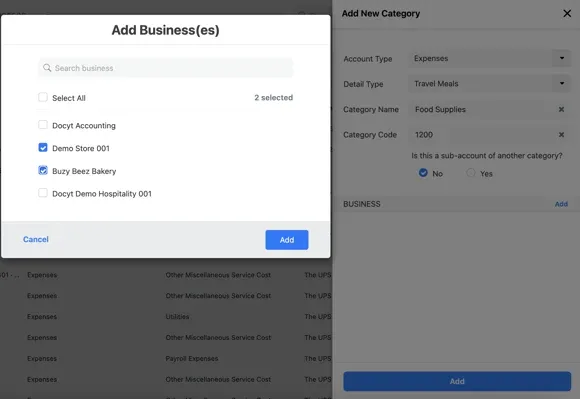Viewport: 580px width, 399px height.
Task: Click the wide Add button in category panel
Action: 457,381
